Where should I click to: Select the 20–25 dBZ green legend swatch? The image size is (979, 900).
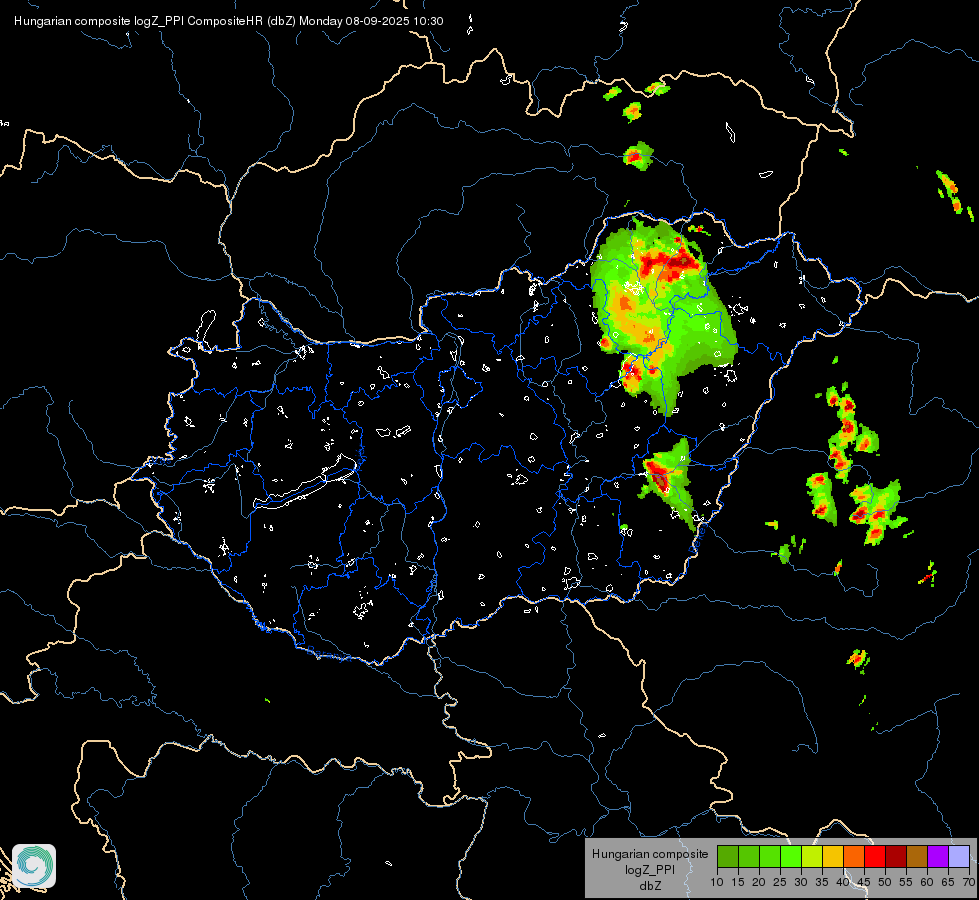click(770, 856)
